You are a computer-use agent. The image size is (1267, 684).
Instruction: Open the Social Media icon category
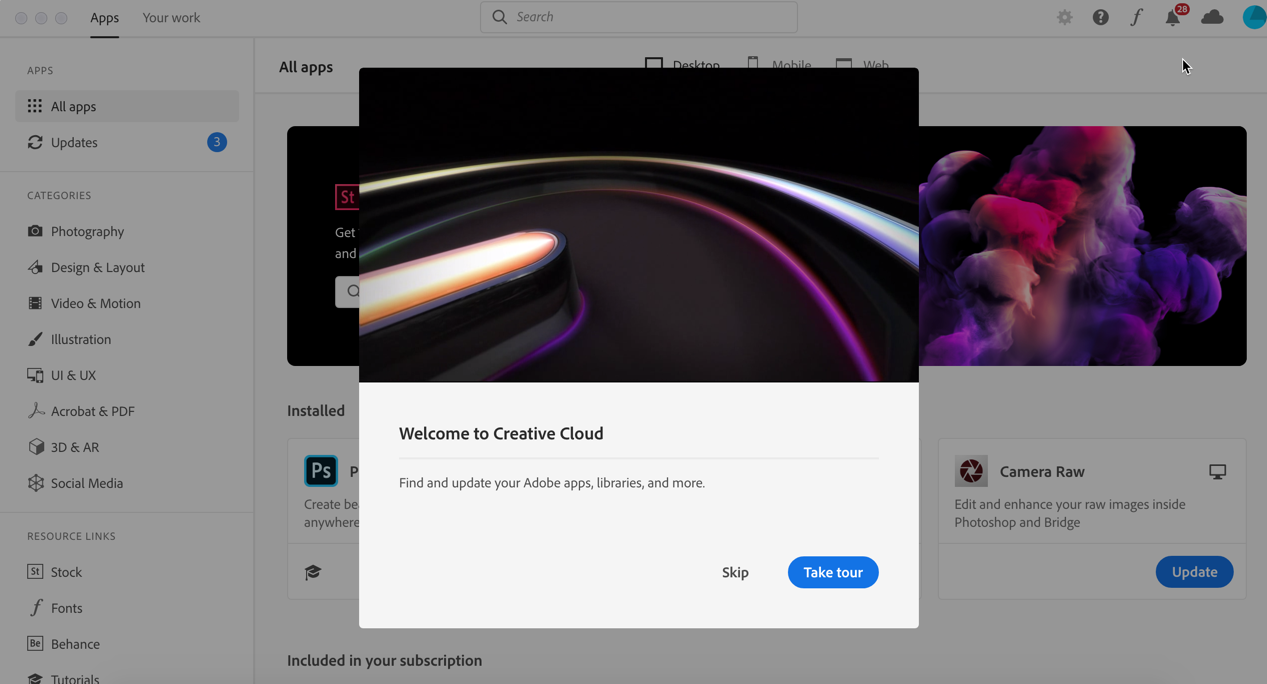click(35, 483)
